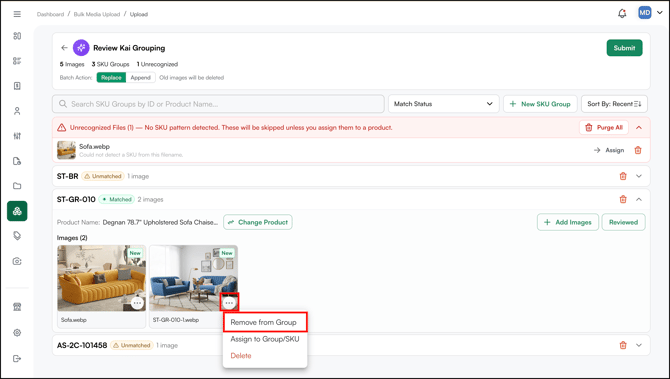Select the Append batch action
Image resolution: width=670 pixels, height=379 pixels.
(x=141, y=77)
